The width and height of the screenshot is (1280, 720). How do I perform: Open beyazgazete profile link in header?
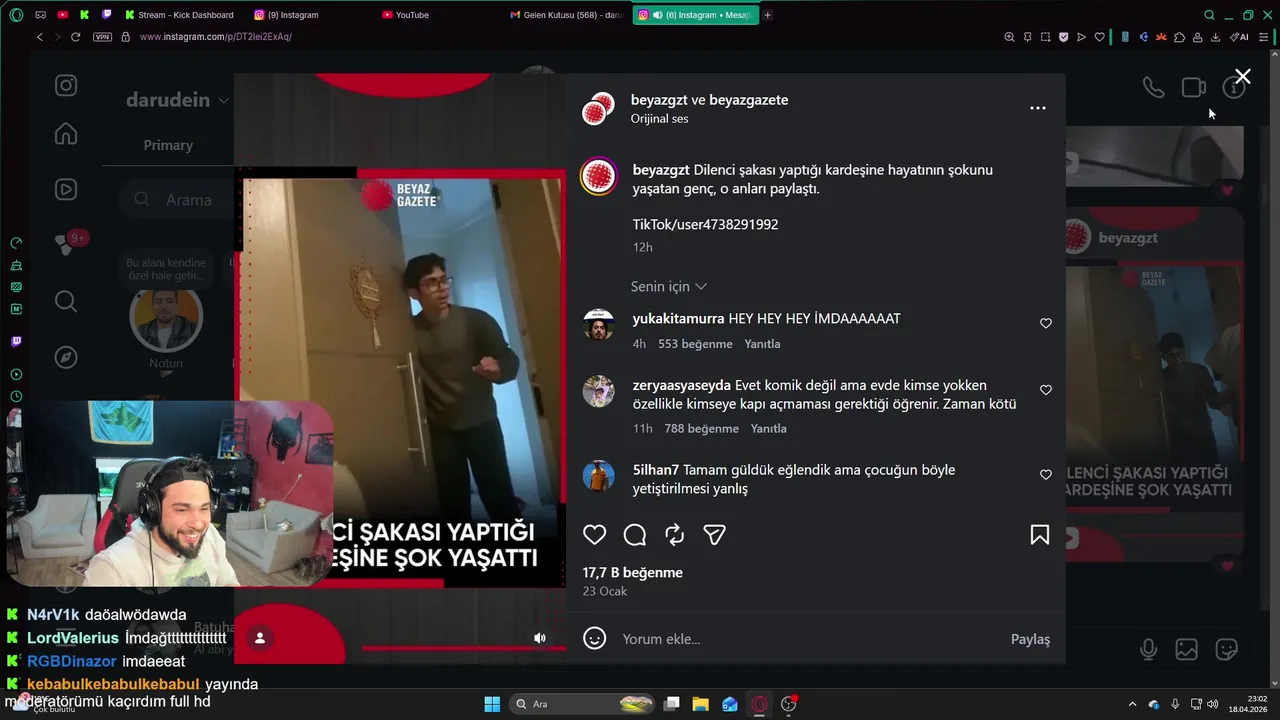point(748,100)
